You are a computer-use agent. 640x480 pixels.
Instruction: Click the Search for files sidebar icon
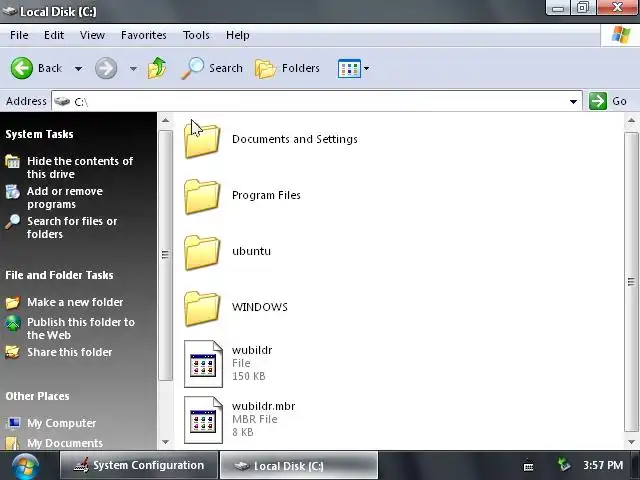coord(13,222)
